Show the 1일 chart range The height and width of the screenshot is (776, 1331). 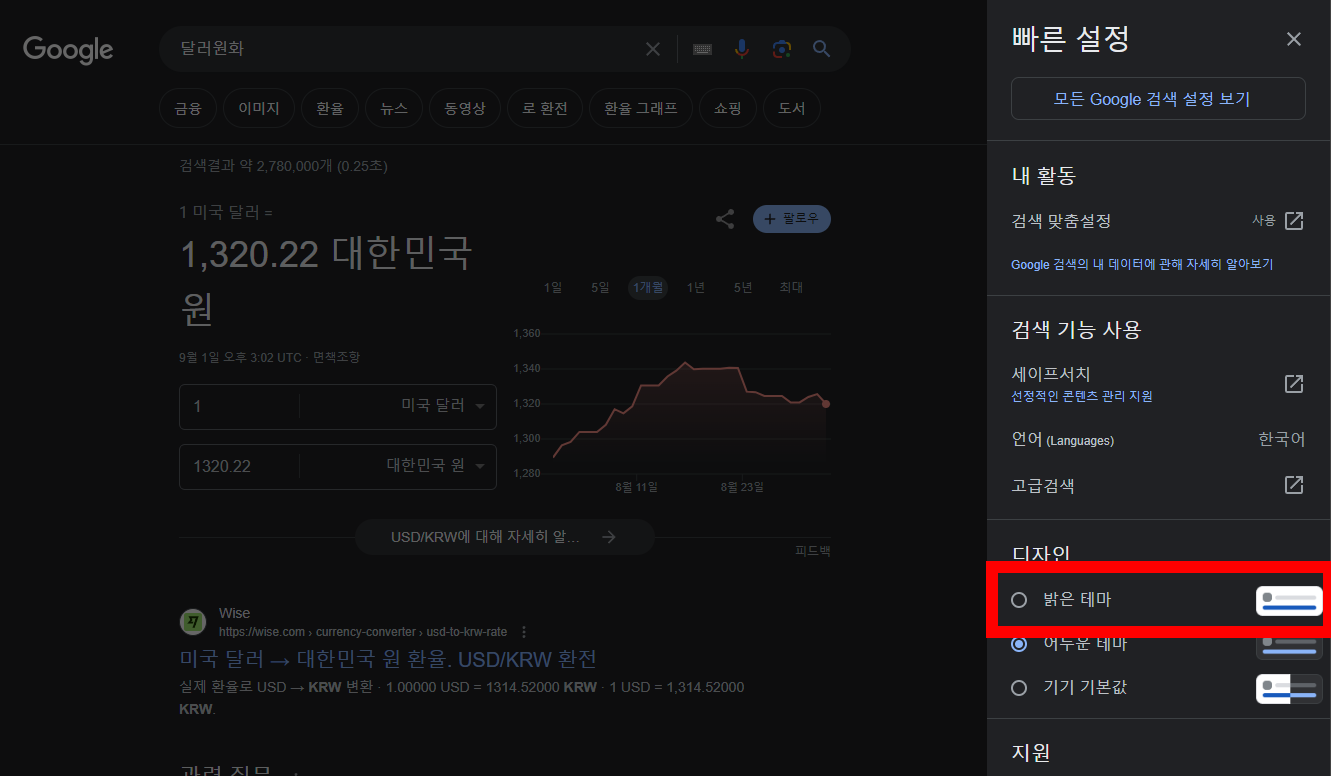click(x=553, y=288)
